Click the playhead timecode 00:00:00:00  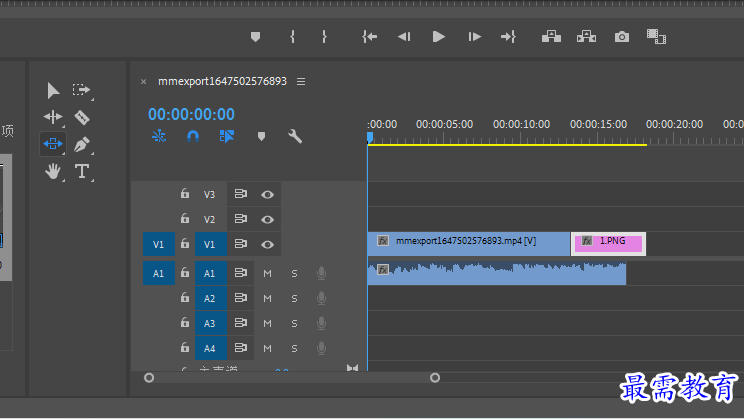click(x=191, y=114)
